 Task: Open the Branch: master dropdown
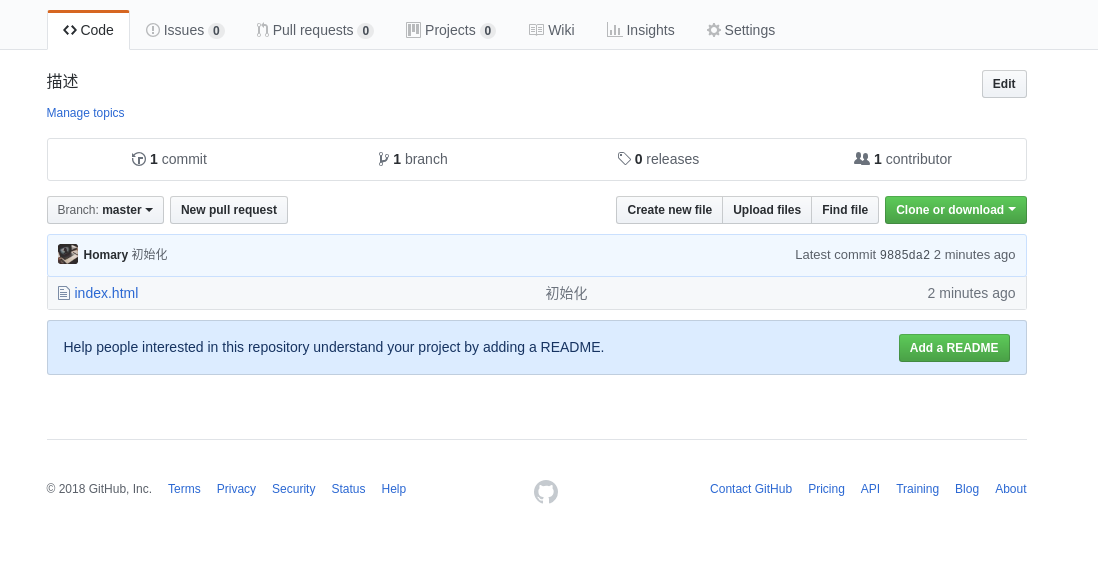[106, 210]
